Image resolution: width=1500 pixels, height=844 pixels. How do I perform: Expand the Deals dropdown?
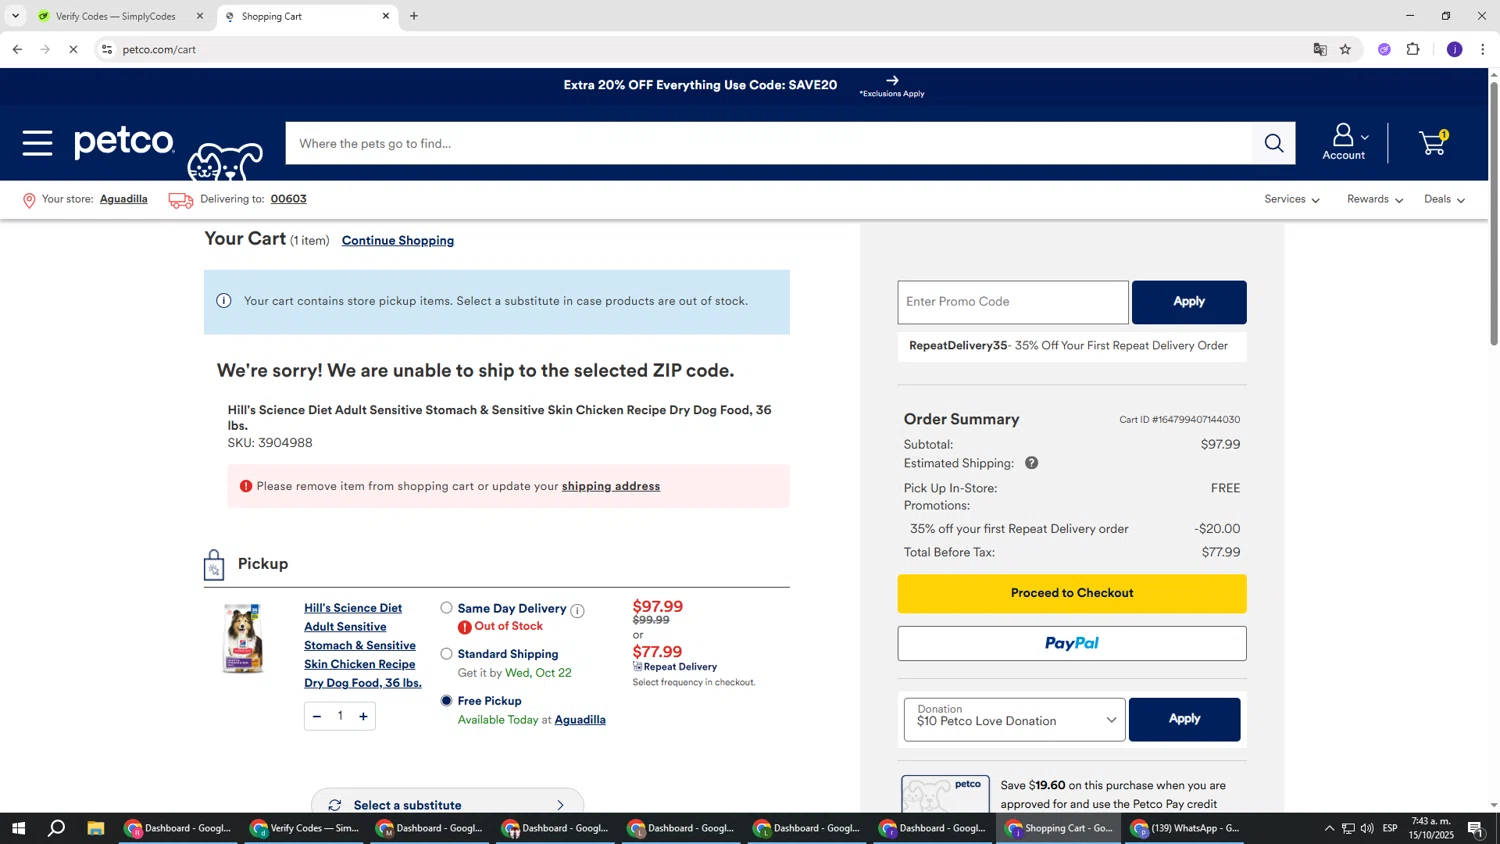tap(1445, 199)
